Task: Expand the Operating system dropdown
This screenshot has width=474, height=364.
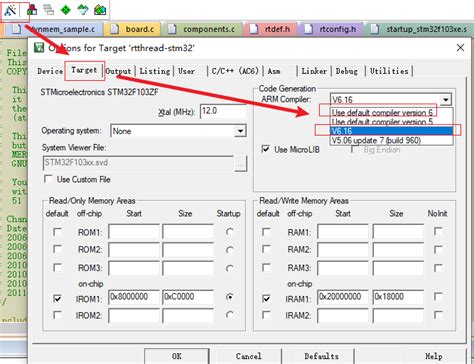Action: 240,131
